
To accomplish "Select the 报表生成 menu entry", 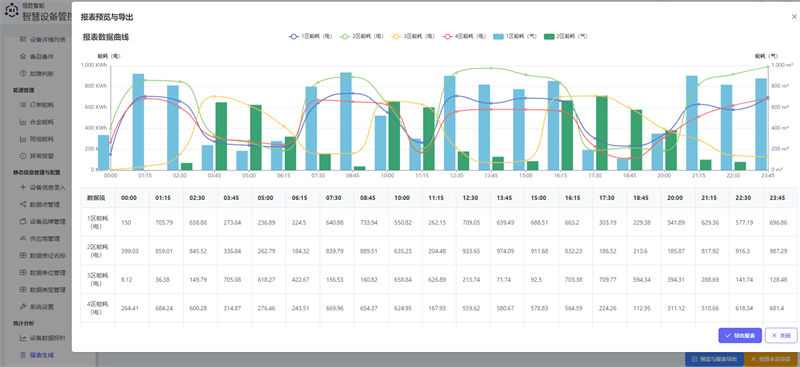I will 36,355.
